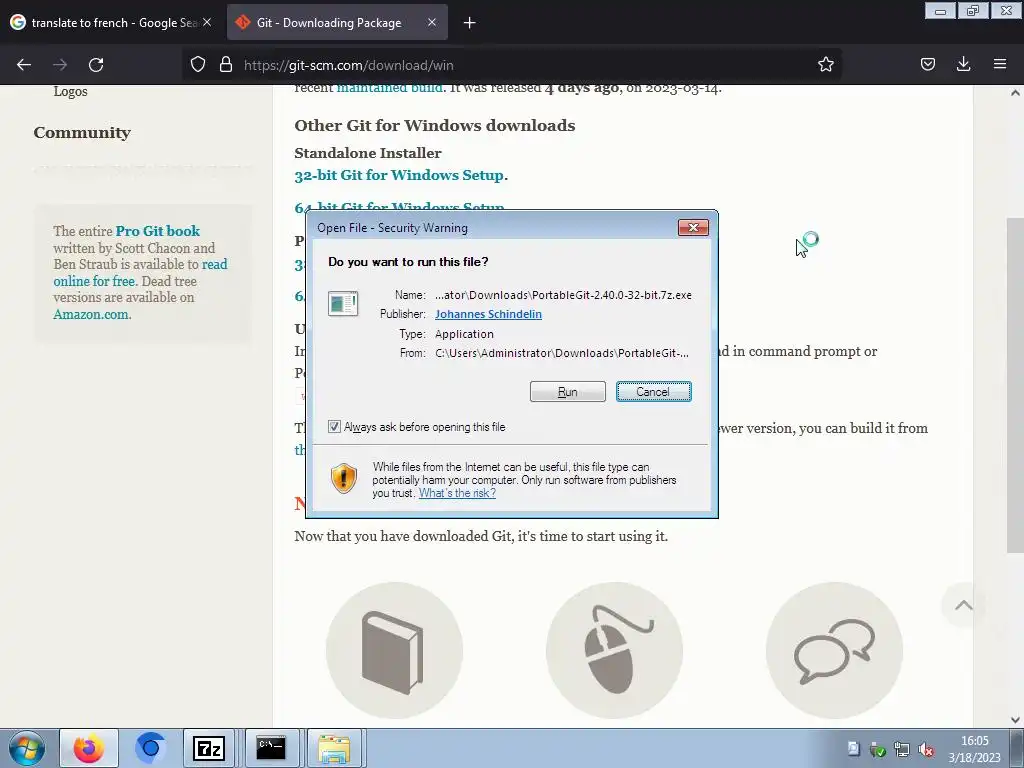
Task: Open the Logos sidebar link
Action: [x=71, y=91]
